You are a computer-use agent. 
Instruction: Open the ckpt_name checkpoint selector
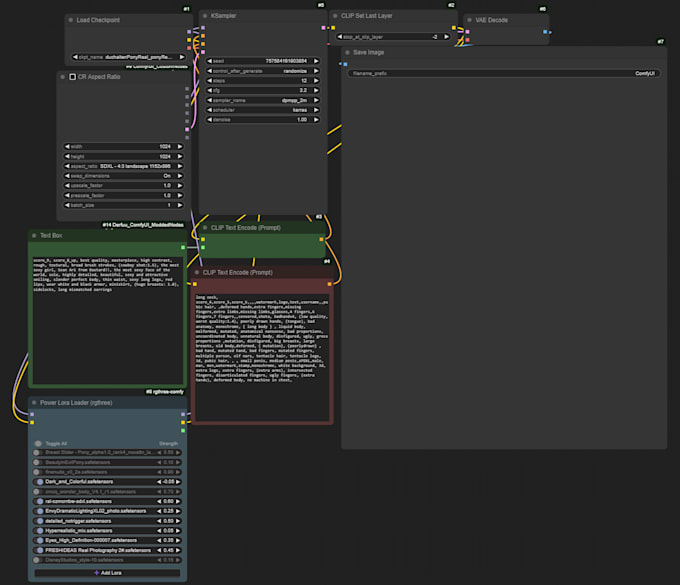[127, 57]
